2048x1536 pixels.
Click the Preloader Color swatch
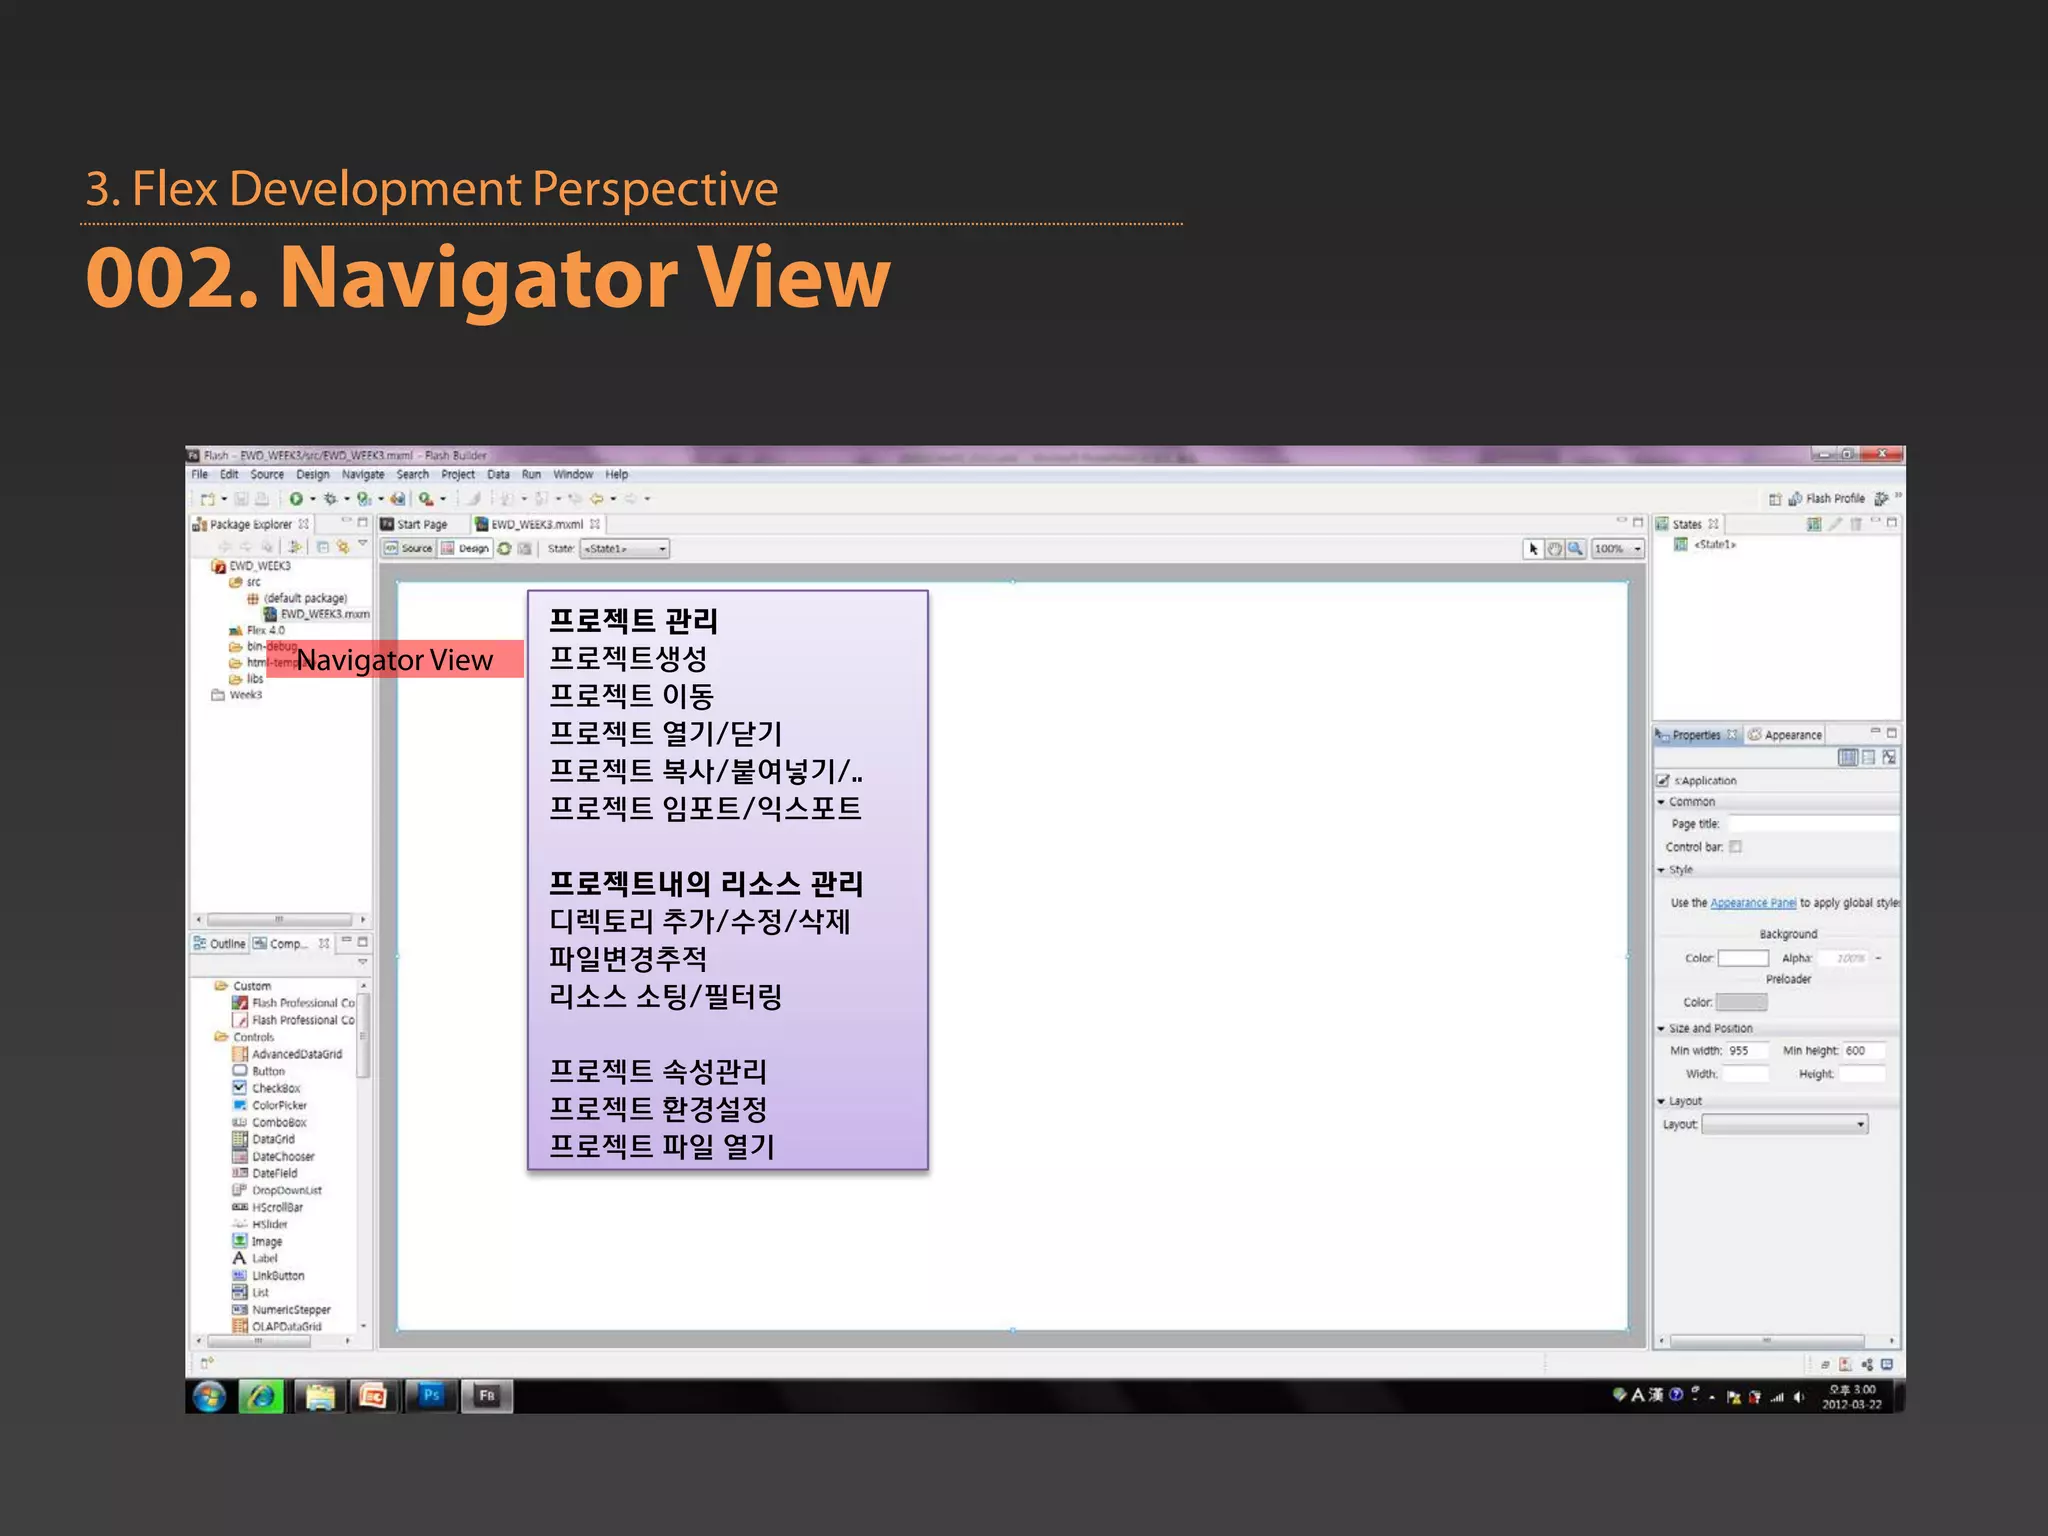pyautogui.click(x=1743, y=1002)
